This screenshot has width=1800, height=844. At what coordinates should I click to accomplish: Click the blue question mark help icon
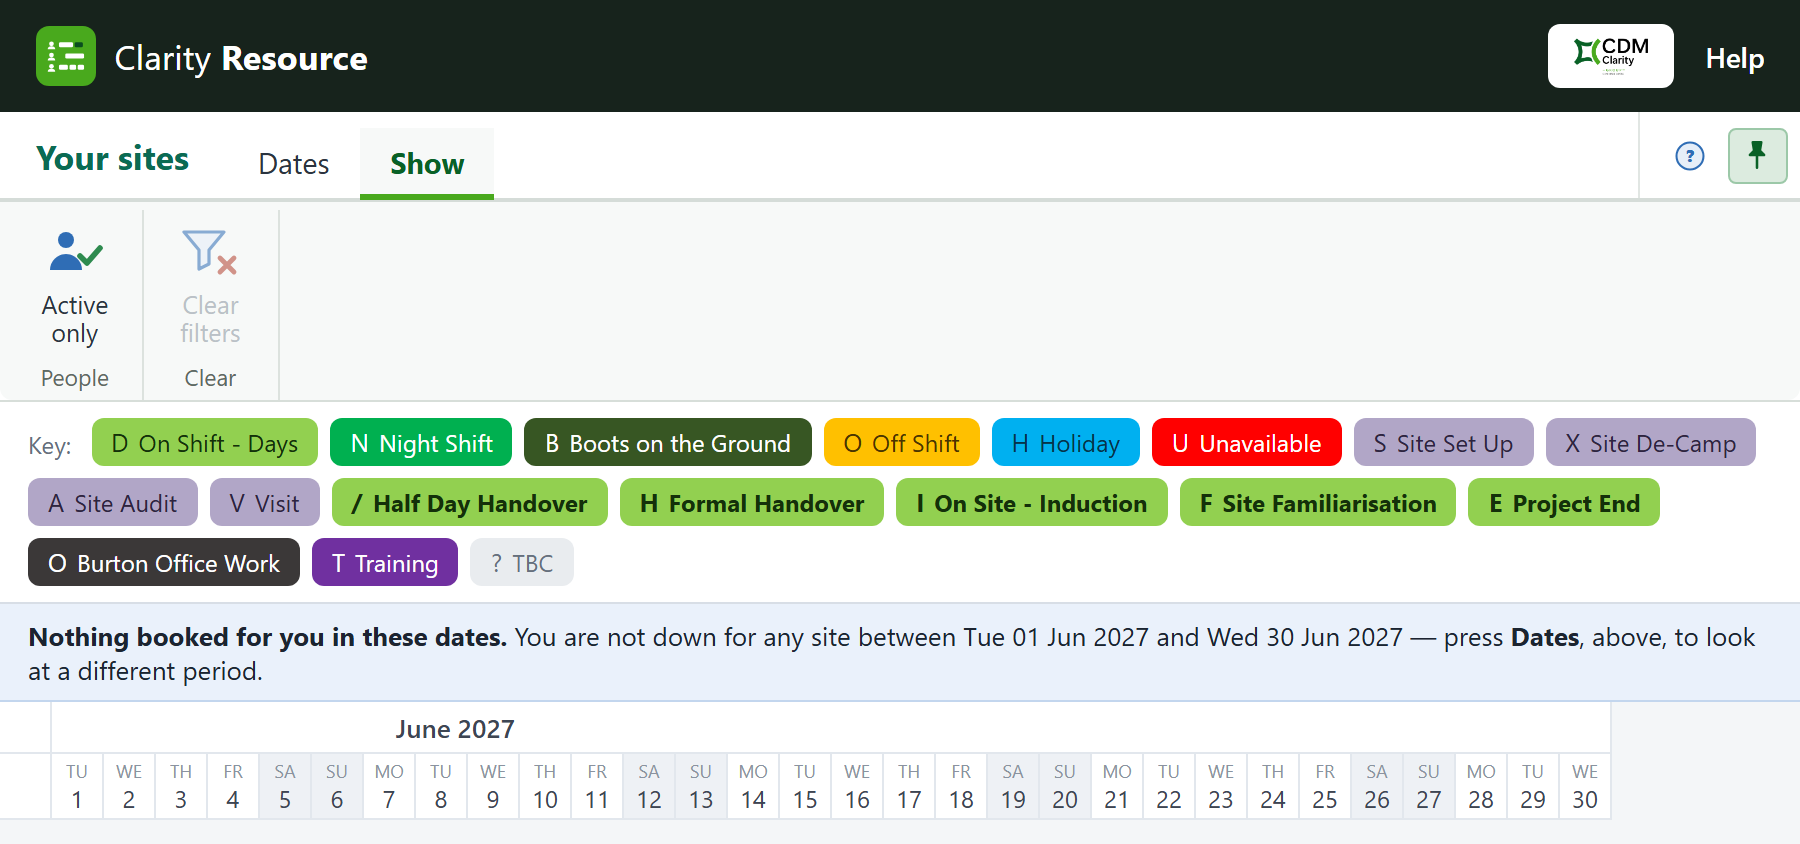(x=1689, y=156)
